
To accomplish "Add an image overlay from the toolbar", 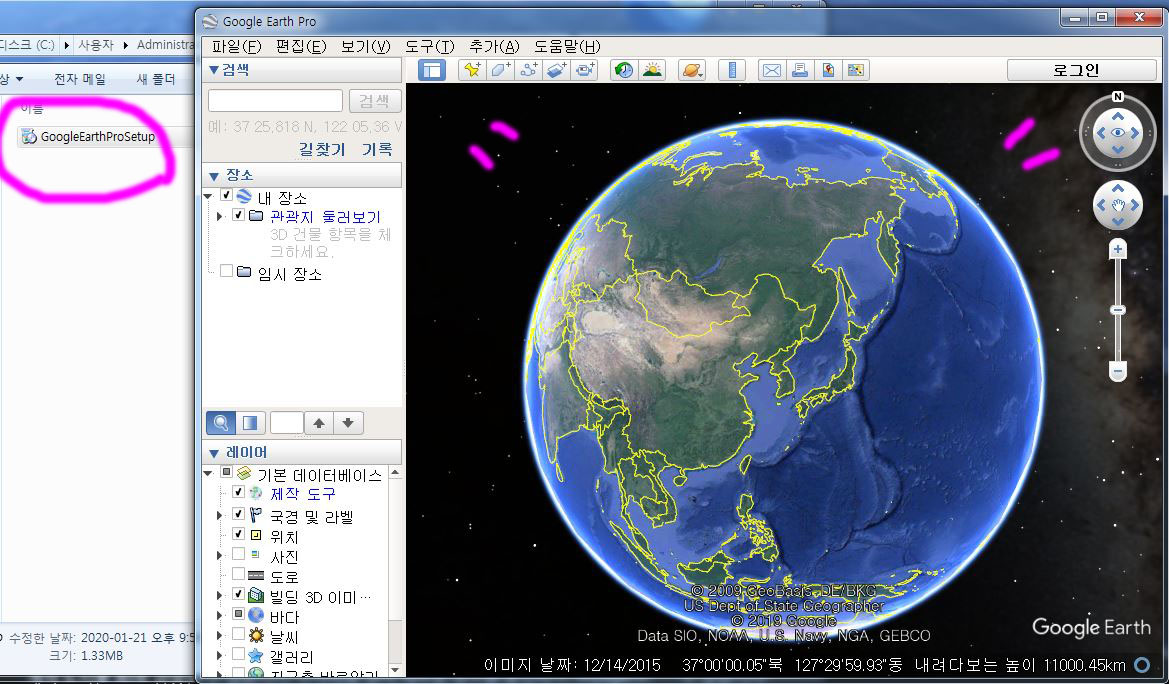I will [557, 70].
